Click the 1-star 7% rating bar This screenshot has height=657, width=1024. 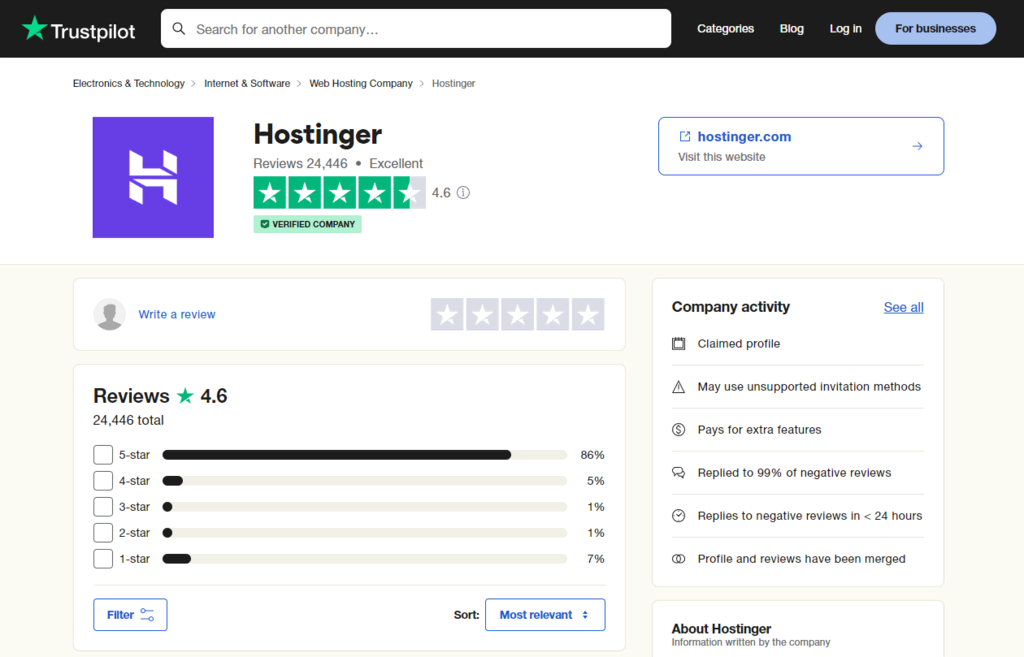[x=364, y=559]
